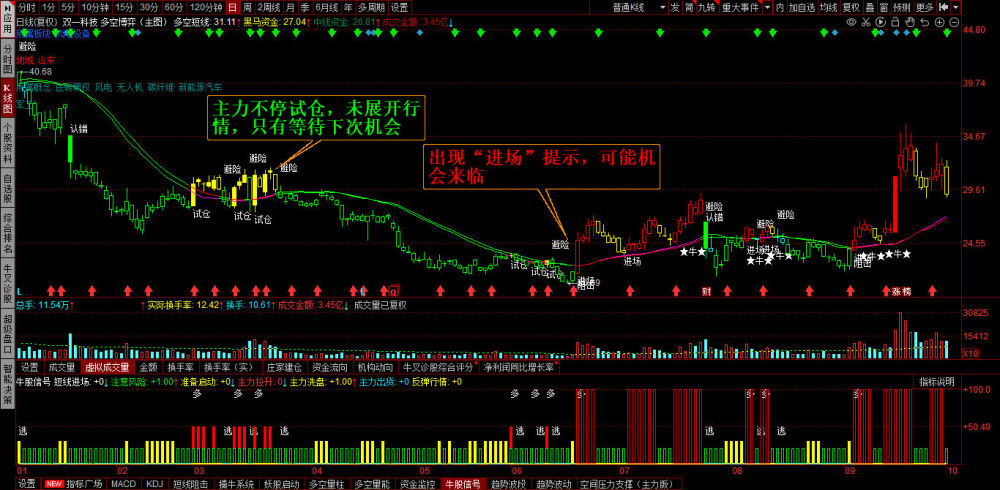Screen dimensions: 1000x490
Task: Select the 周 weekly period tab
Action: pyautogui.click(x=247, y=8)
